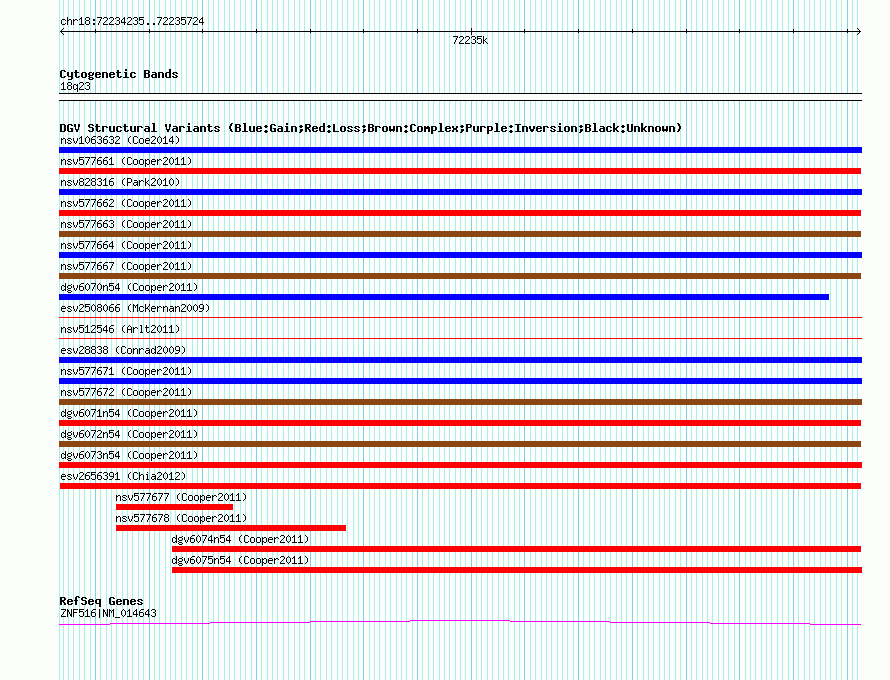Click the magenta ZNF516 gene line
The image size is (890, 680).
pos(460,622)
